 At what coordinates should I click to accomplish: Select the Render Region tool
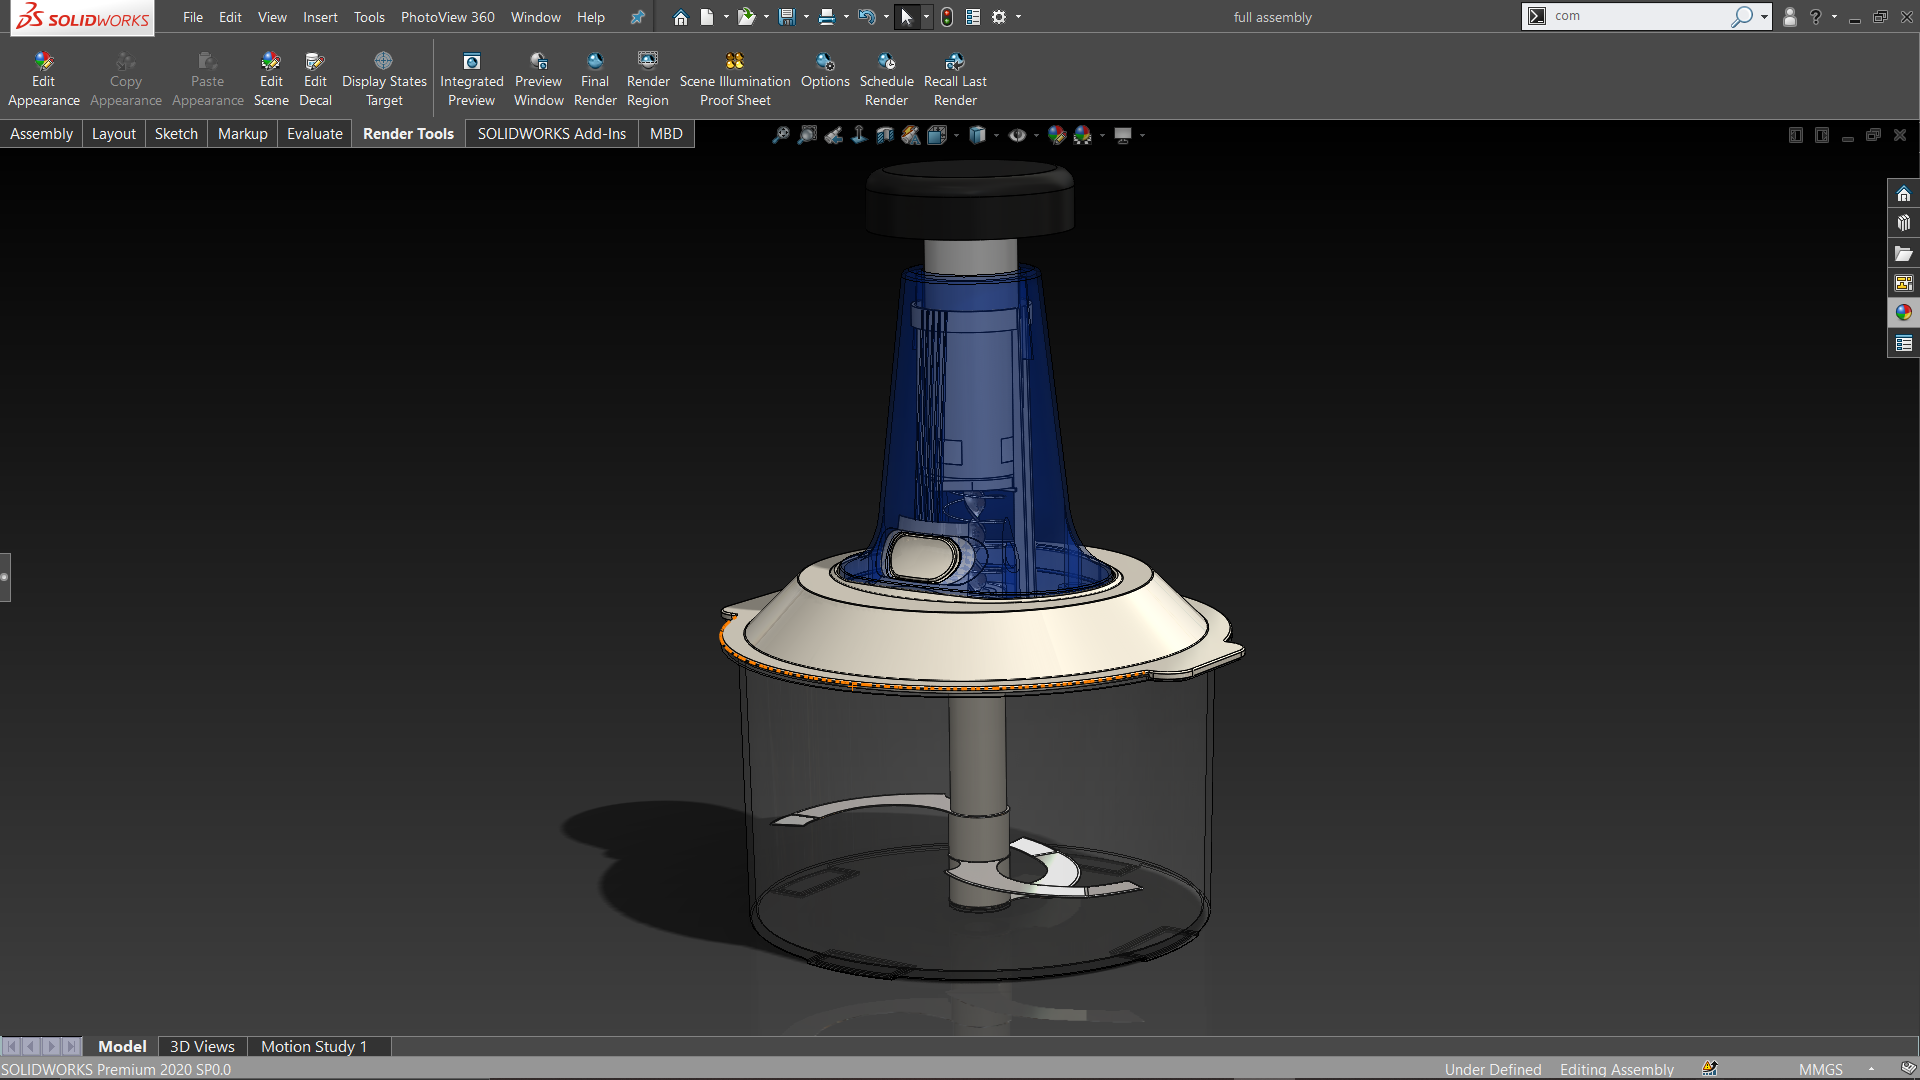tap(647, 62)
